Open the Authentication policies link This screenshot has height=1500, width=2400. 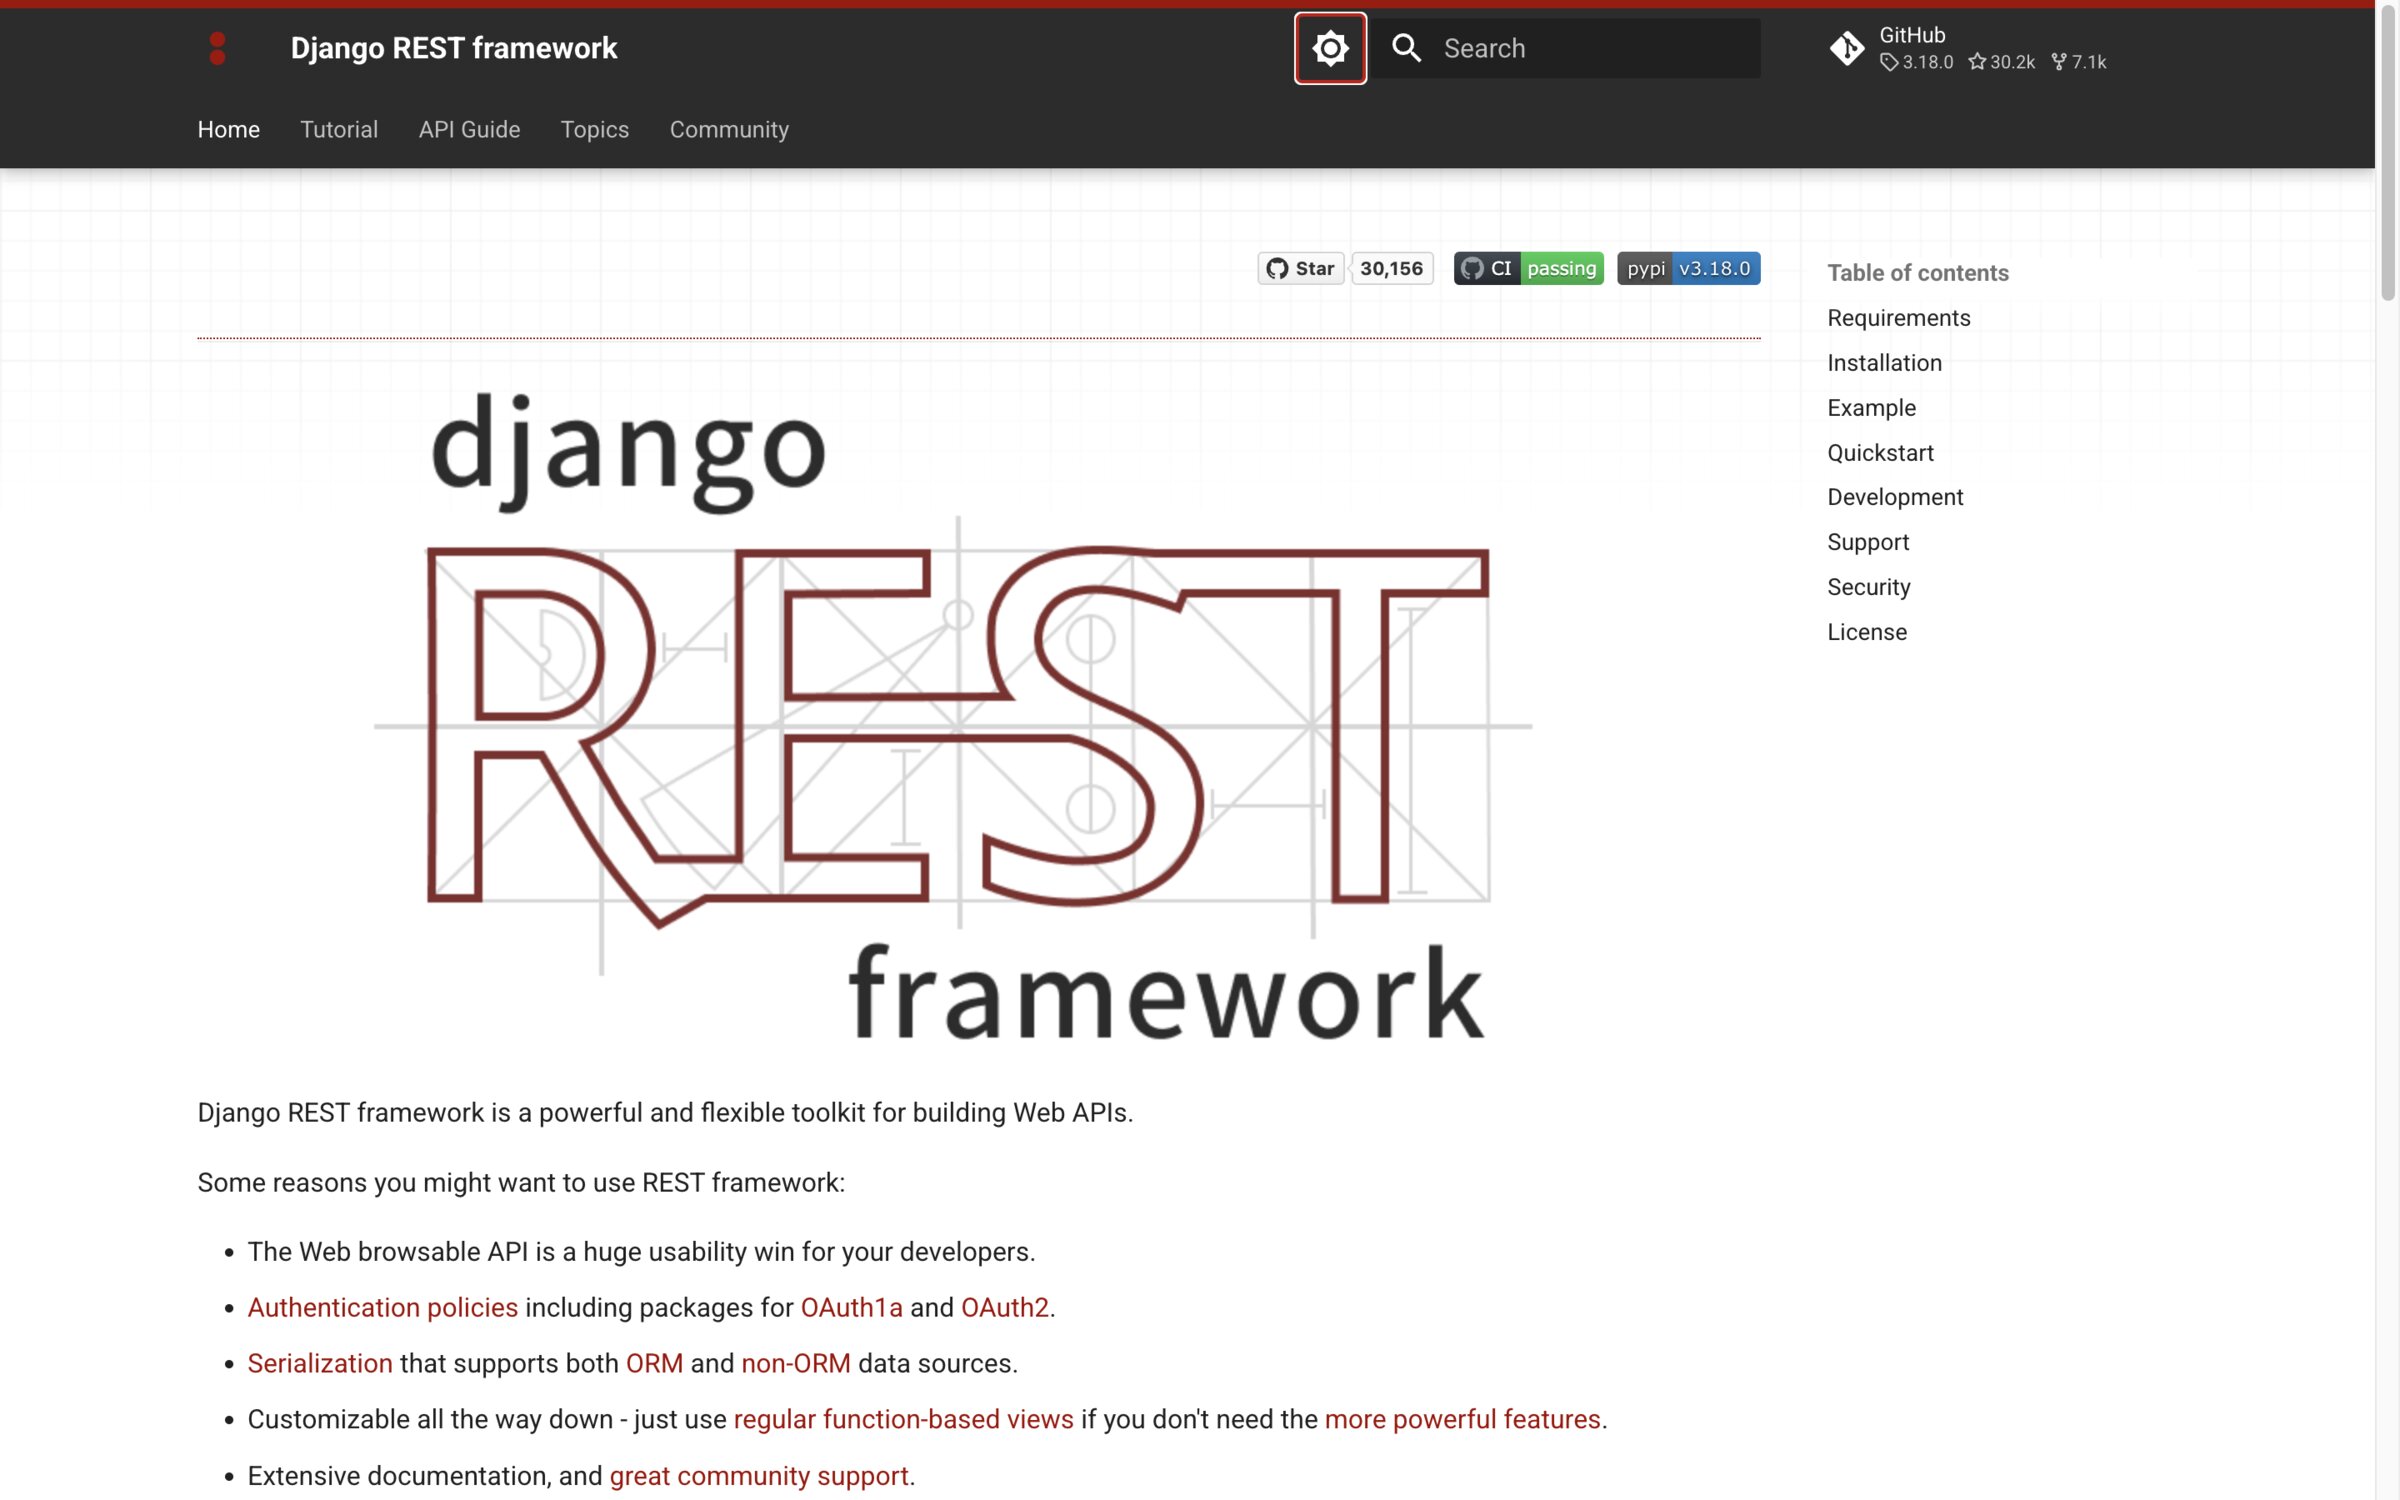382,1308
